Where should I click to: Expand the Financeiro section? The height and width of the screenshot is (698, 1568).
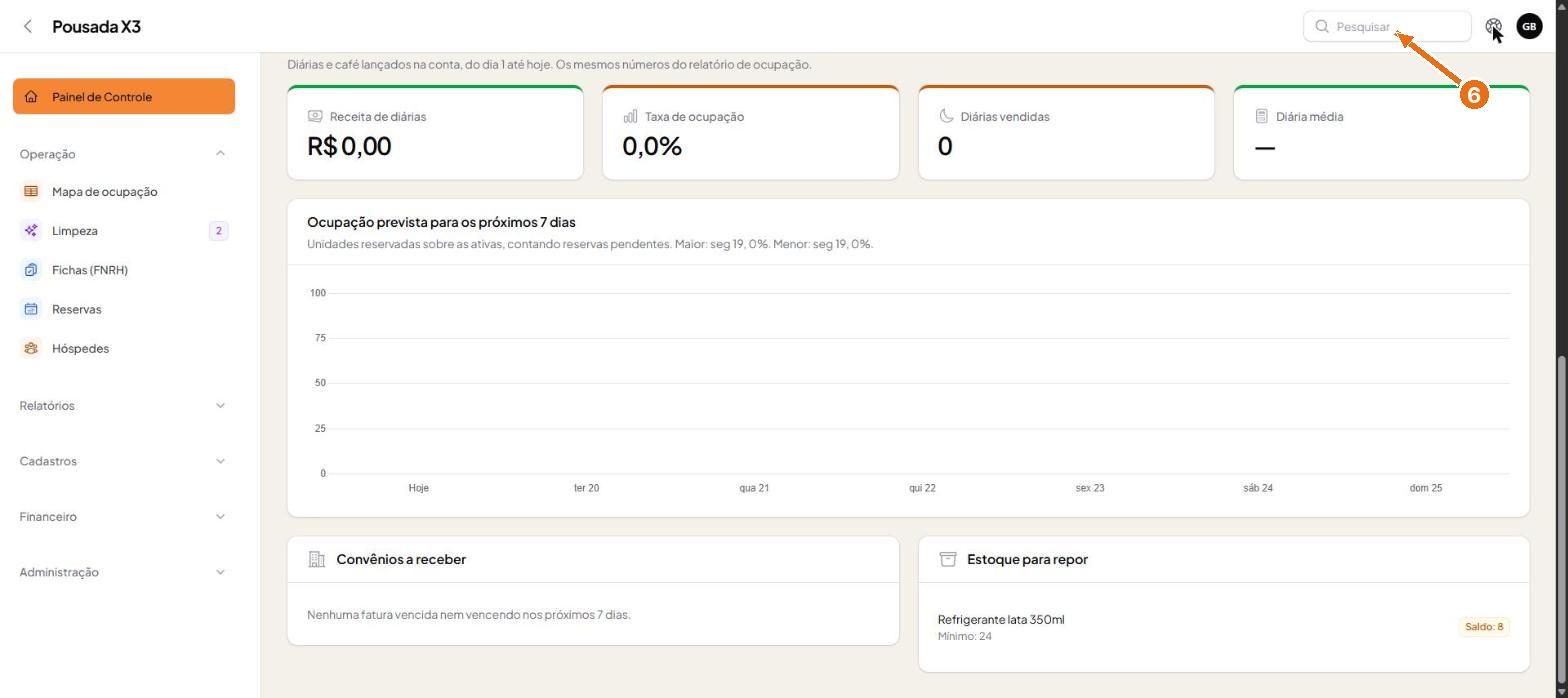124,517
